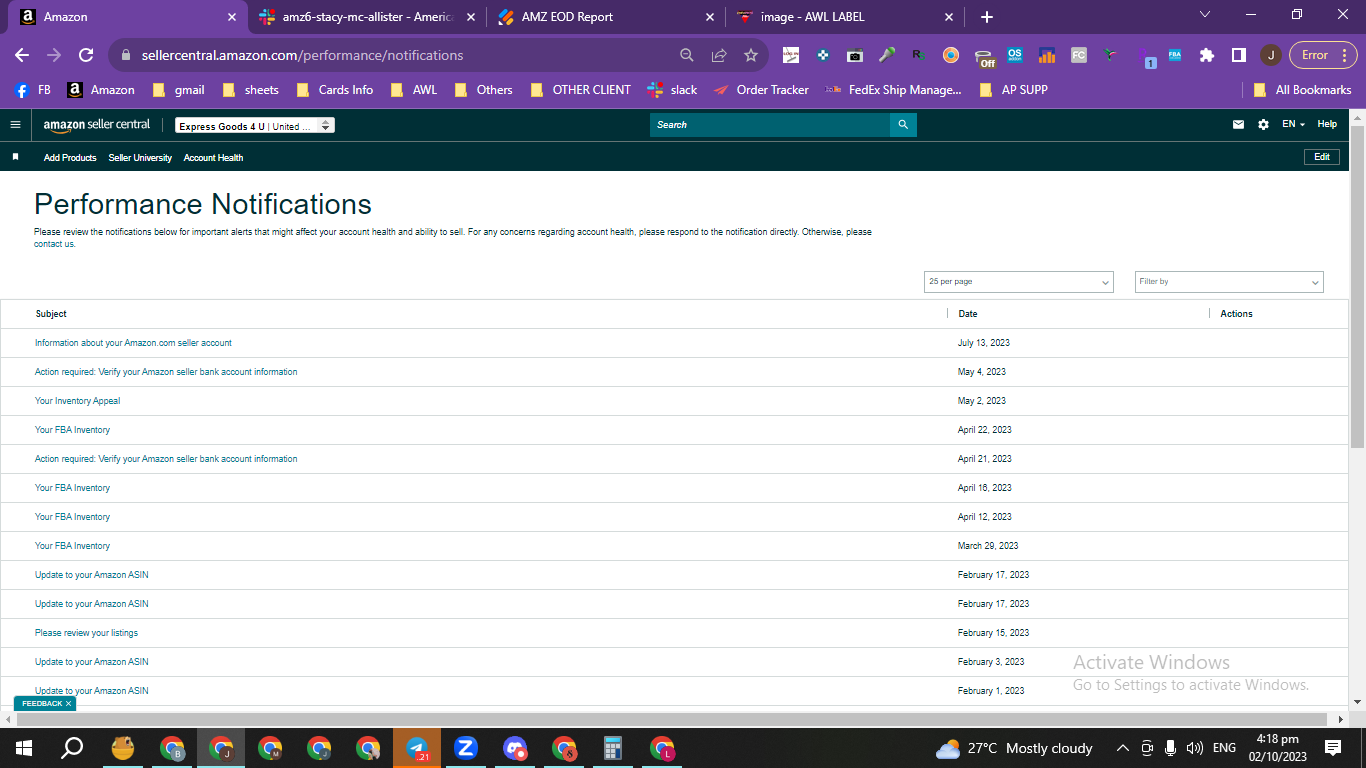
Task: Open the settings gear icon in Seller Central
Action: (x=1263, y=125)
